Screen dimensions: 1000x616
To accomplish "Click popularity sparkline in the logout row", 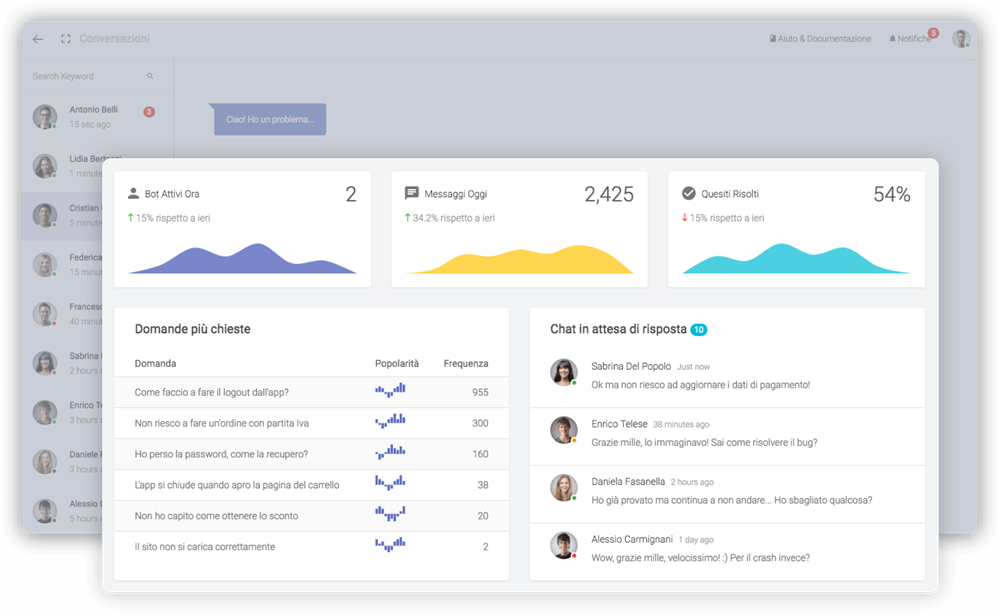I will click(x=390, y=390).
